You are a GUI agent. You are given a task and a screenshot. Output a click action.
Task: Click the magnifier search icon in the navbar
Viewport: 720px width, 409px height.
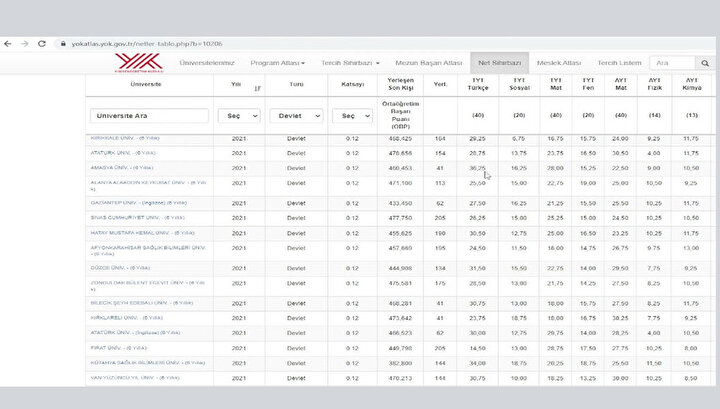click(705, 63)
